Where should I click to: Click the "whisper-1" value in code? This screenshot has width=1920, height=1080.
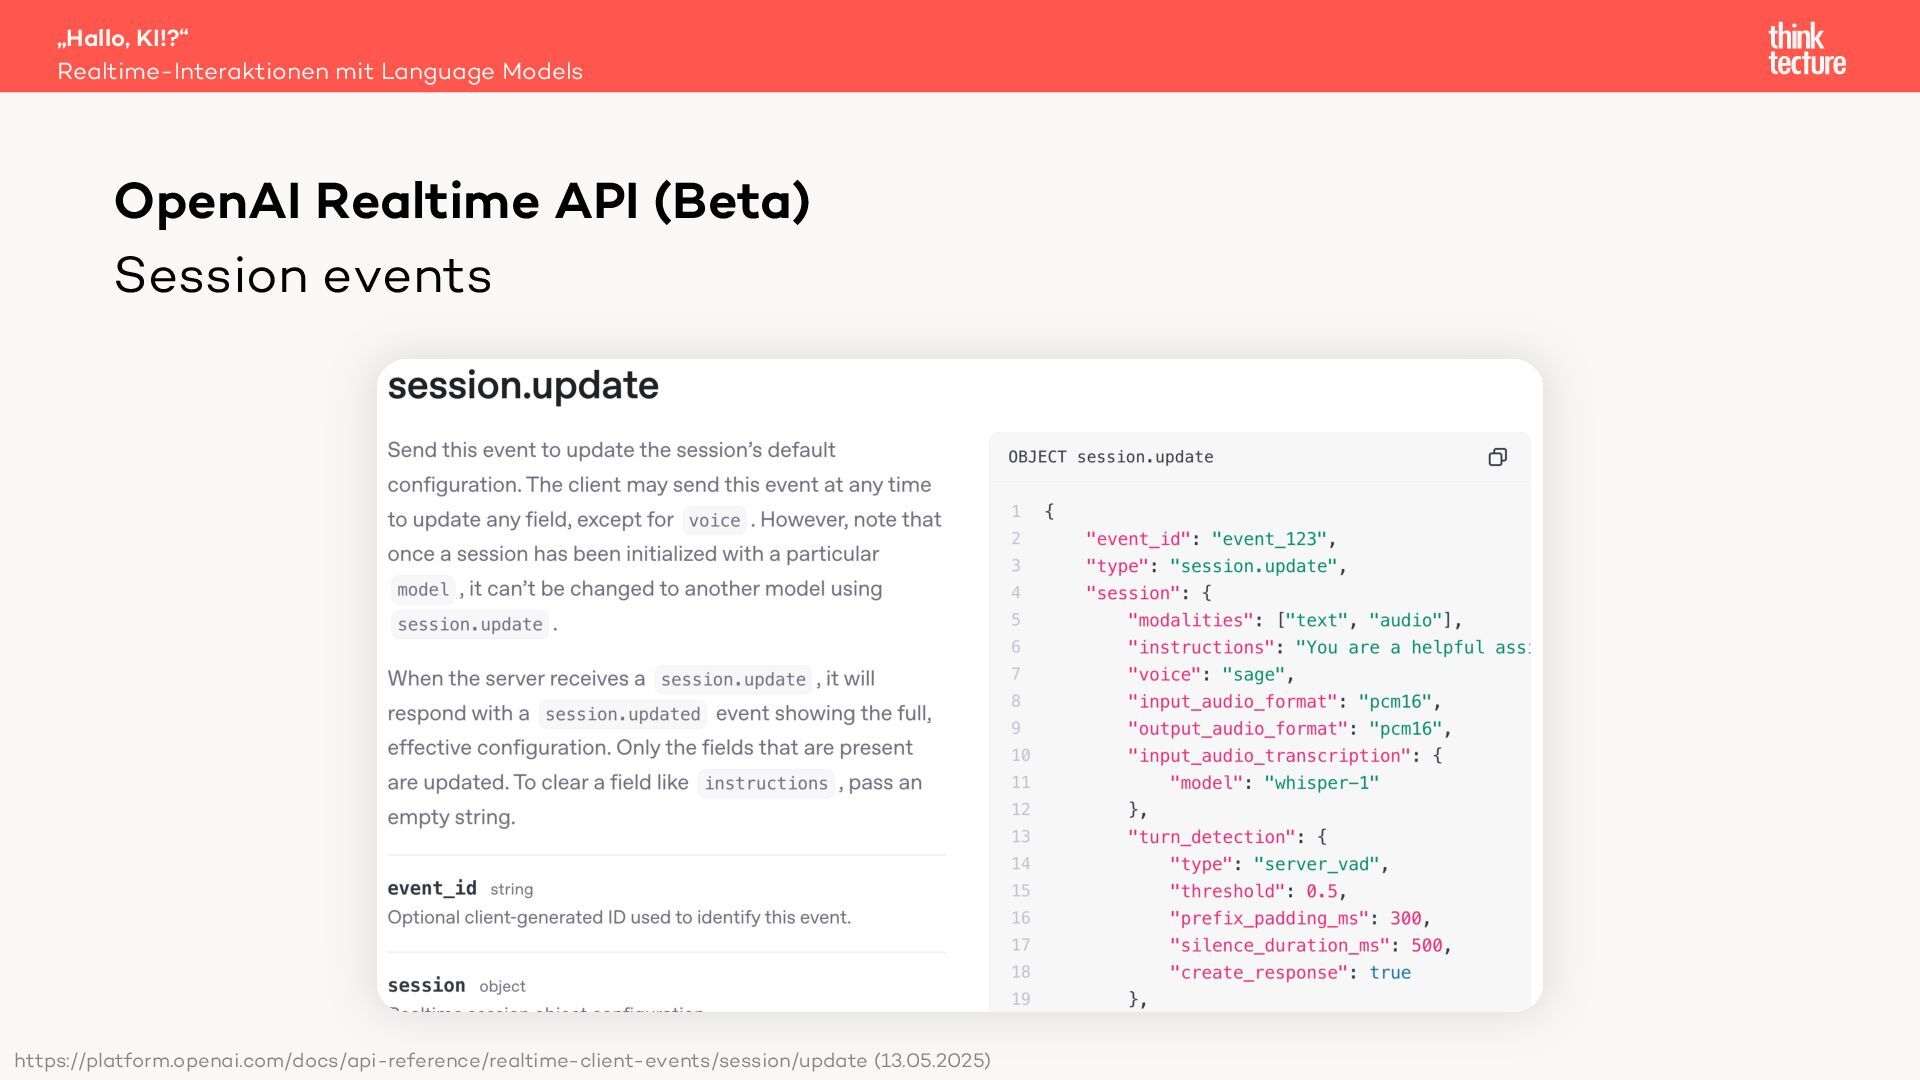[1321, 783]
